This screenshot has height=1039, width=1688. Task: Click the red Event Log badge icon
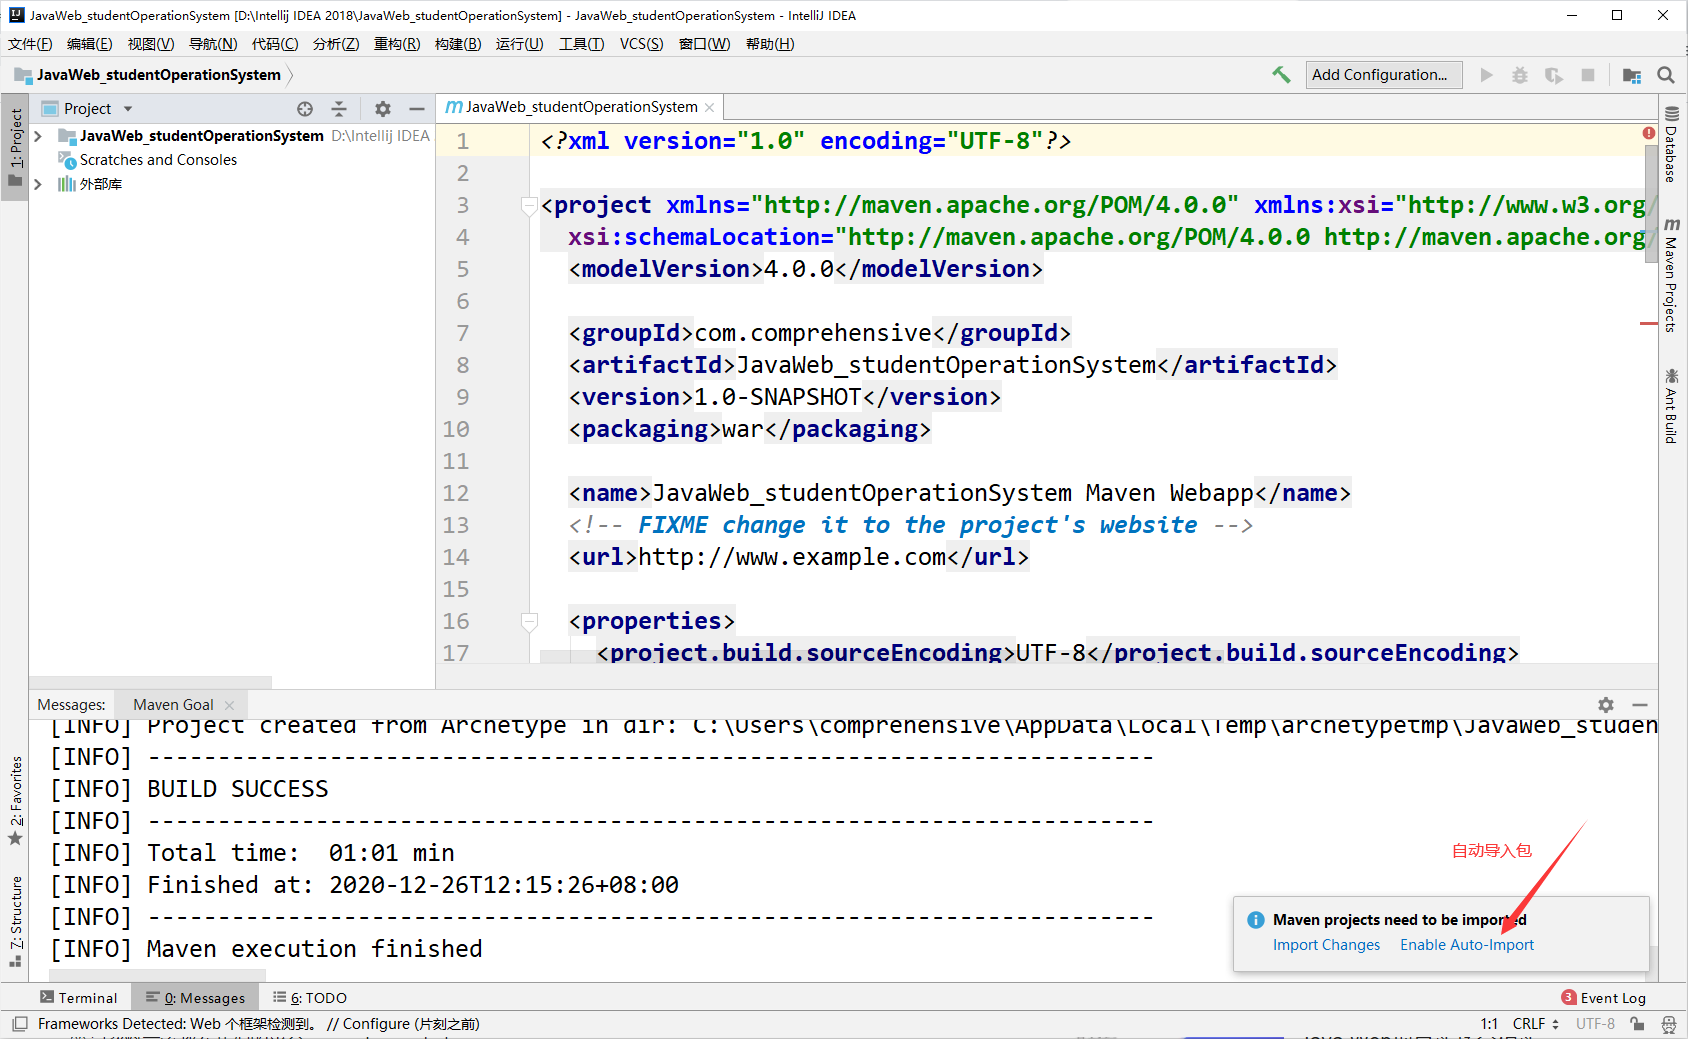pos(1569,997)
